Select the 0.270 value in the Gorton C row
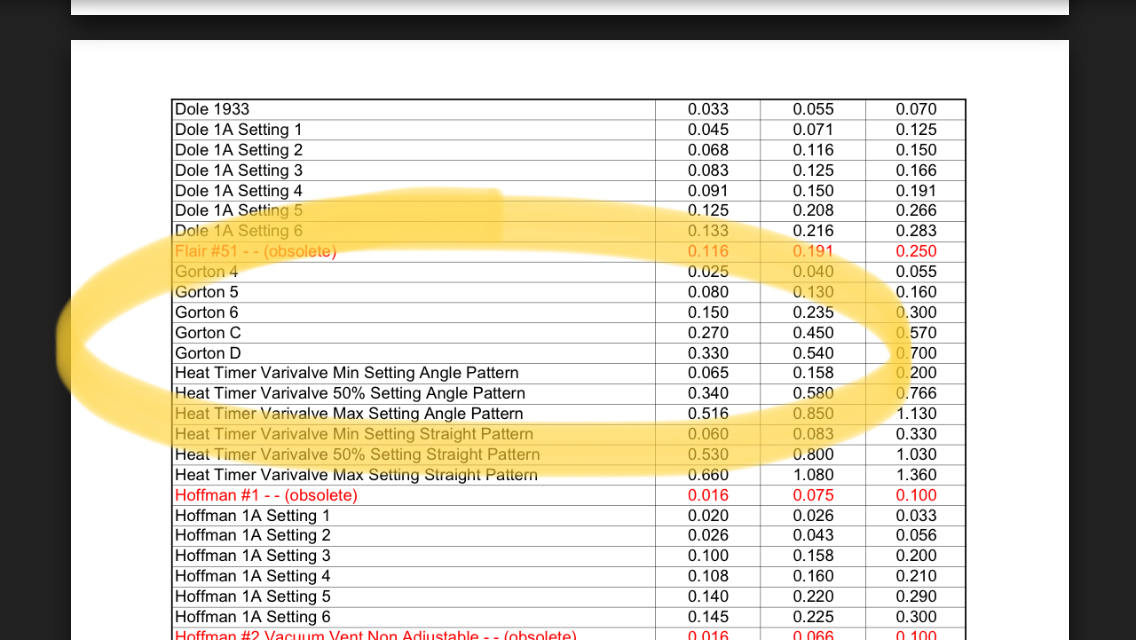1136x640 pixels. pos(708,333)
